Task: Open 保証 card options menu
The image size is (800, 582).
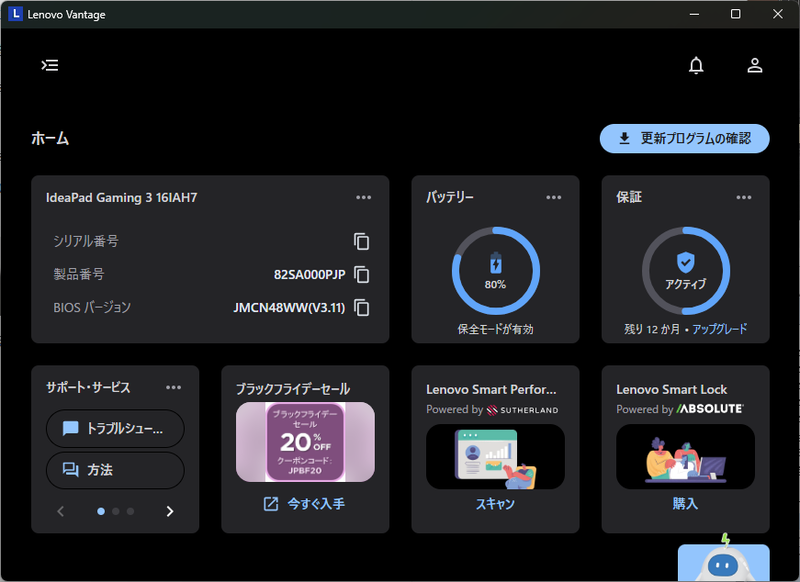Action: (743, 197)
